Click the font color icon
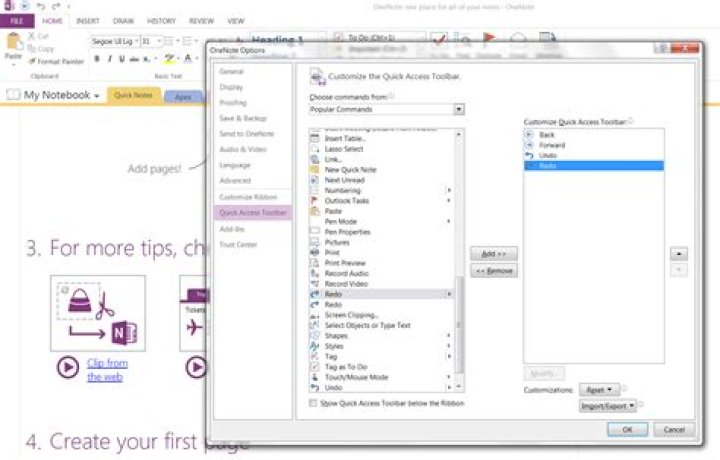The image size is (720, 460). click(187, 59)
